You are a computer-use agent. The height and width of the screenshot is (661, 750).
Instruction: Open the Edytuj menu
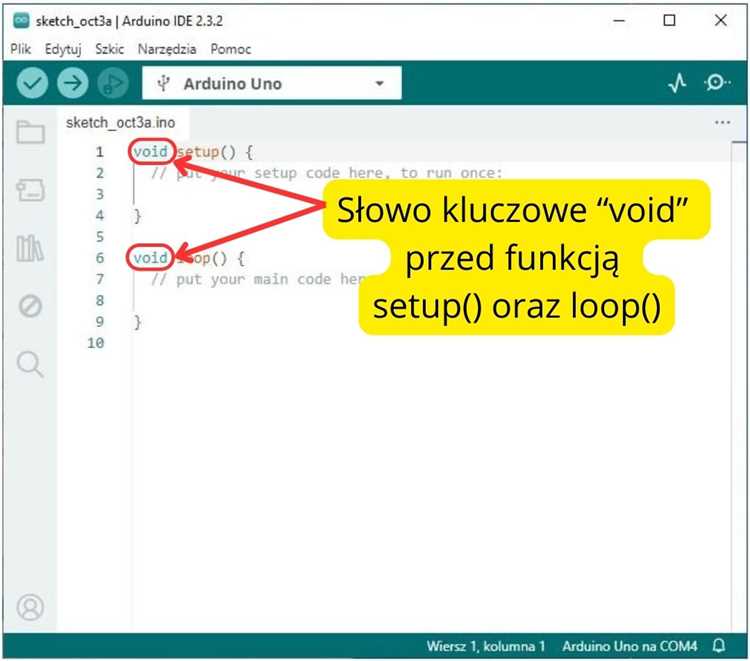click(x=63, y=49)
